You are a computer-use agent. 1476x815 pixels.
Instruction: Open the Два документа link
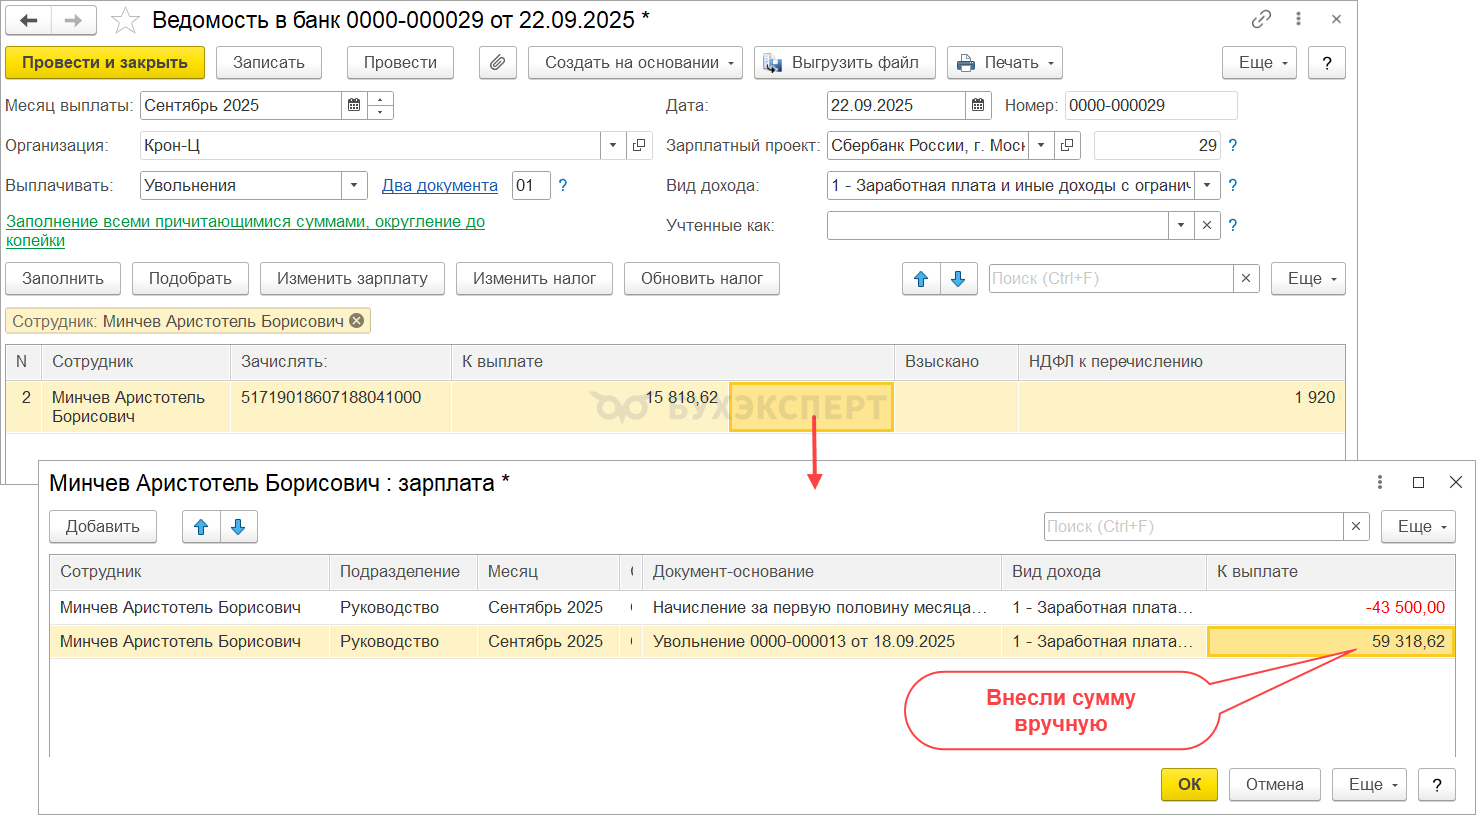[x=440, y=185]
